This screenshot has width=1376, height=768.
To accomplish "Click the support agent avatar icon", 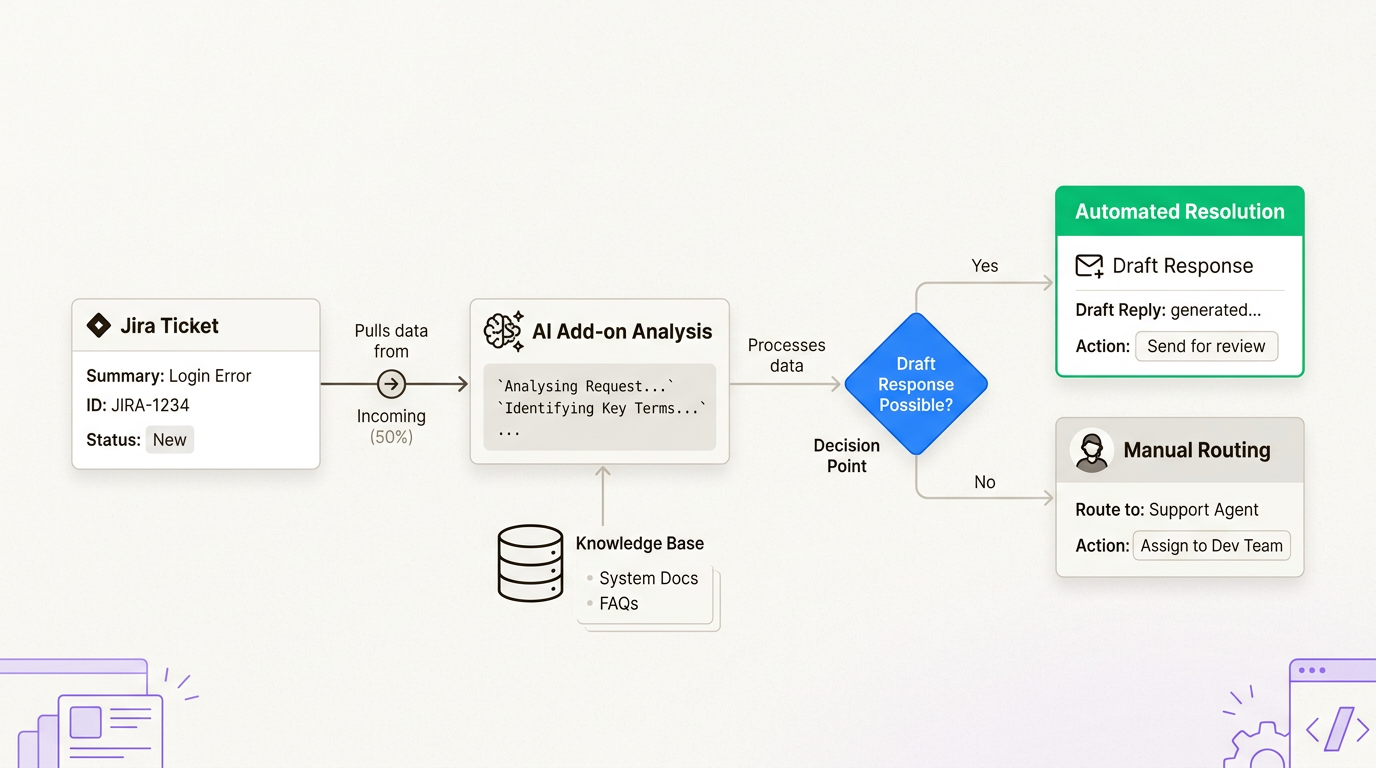I will click(1092, 451).
